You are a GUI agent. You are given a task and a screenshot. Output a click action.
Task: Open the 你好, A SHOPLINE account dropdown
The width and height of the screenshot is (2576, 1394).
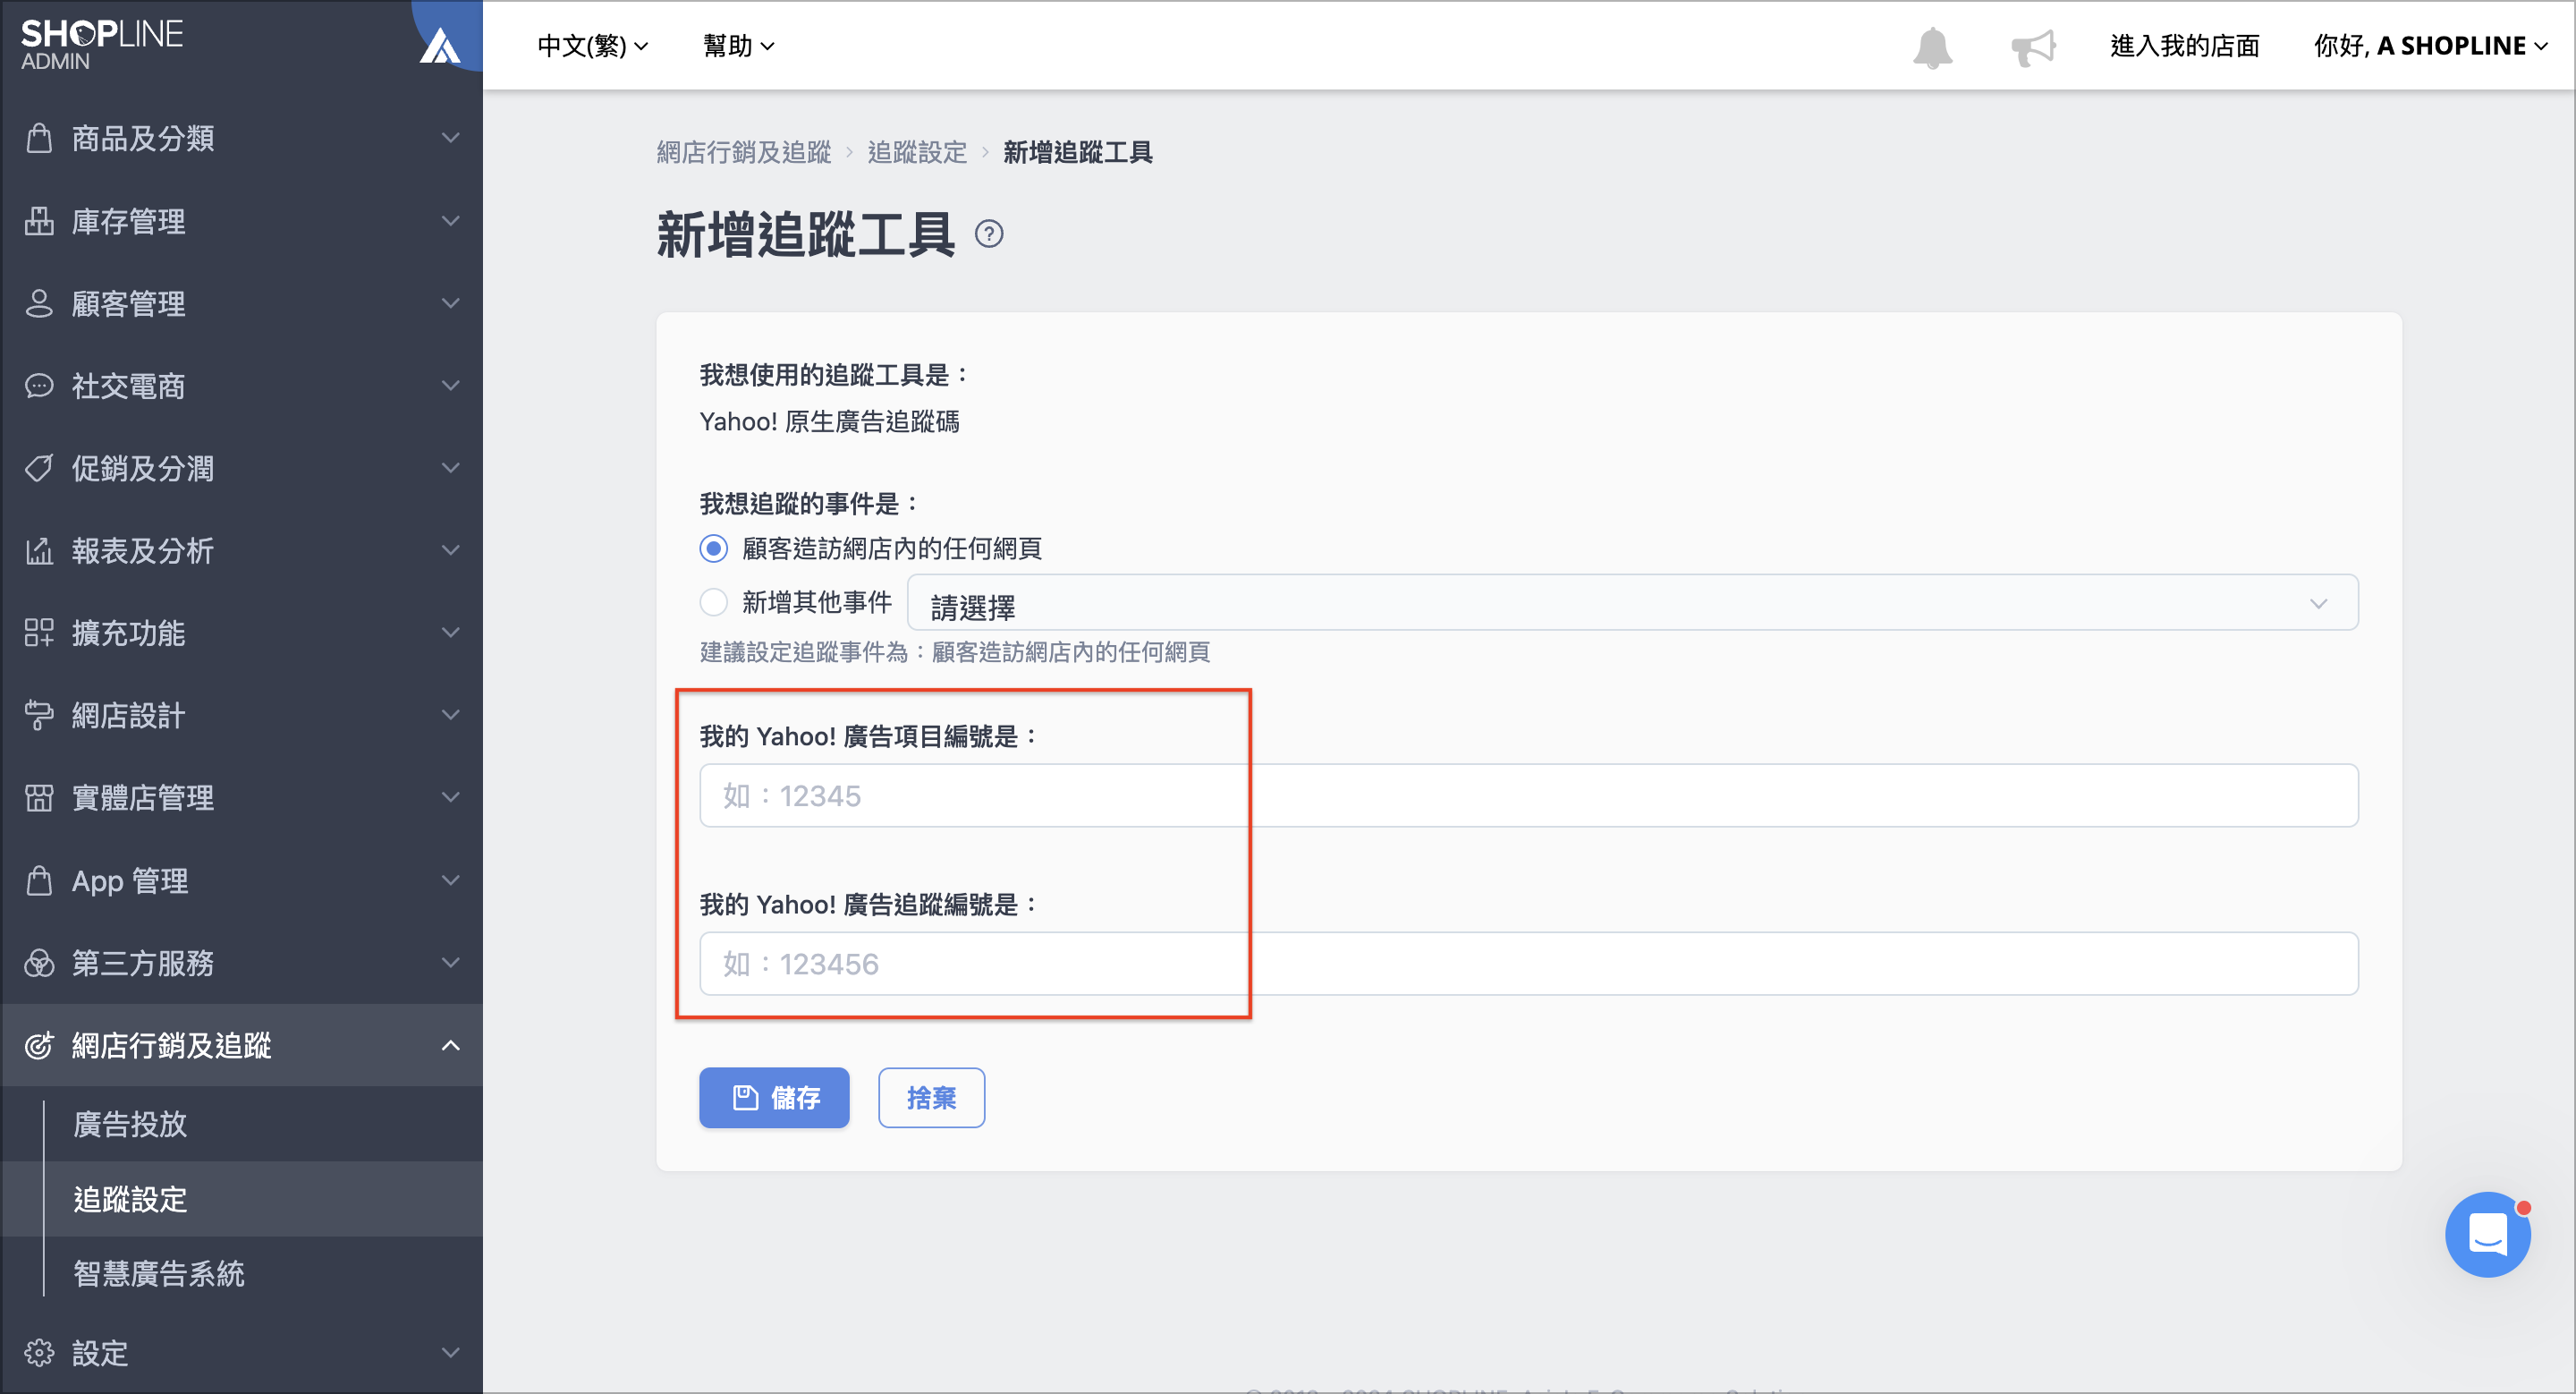click(x=2431, y=46)
